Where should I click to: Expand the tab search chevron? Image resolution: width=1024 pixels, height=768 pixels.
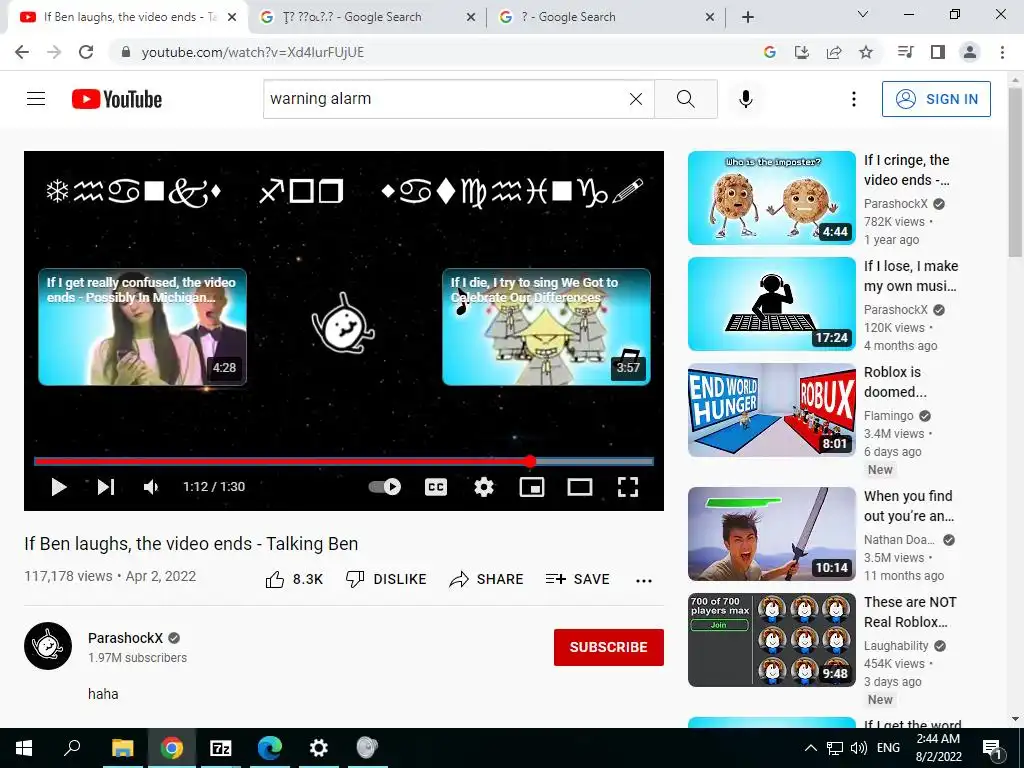[863, 14]
